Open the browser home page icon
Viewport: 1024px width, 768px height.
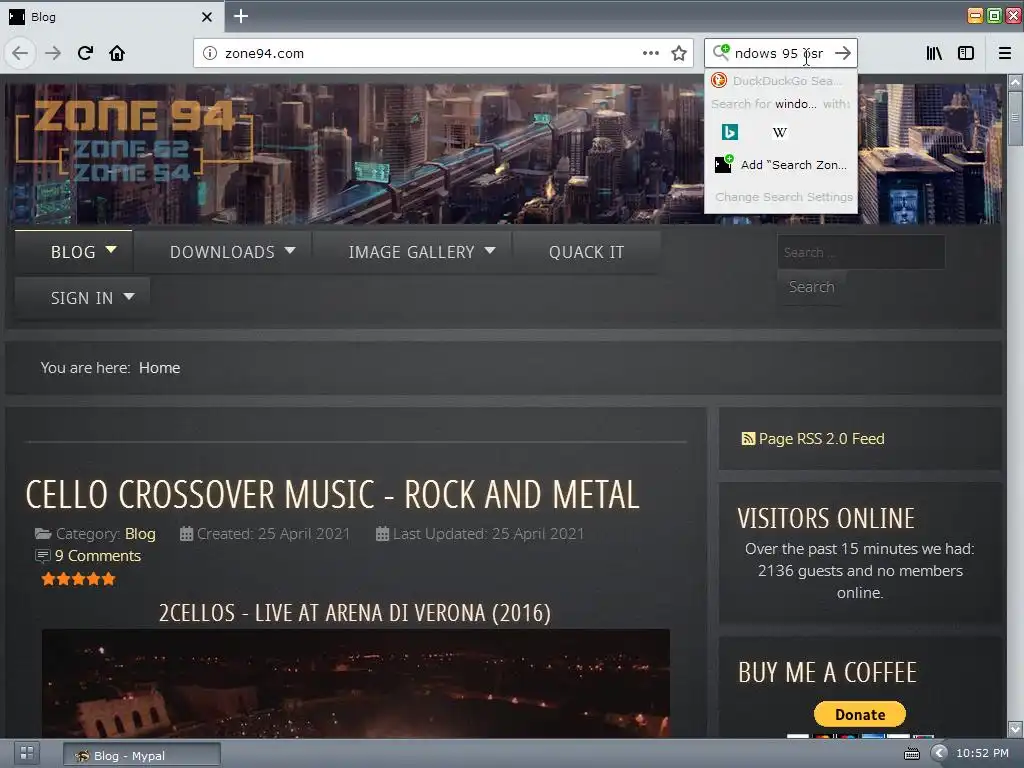pos(117,53)
